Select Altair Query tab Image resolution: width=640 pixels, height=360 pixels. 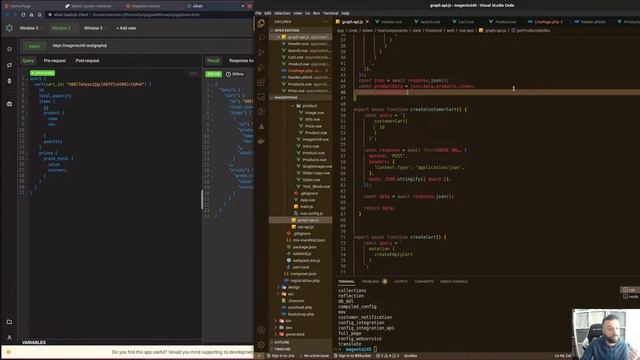[x=28, y=60]
